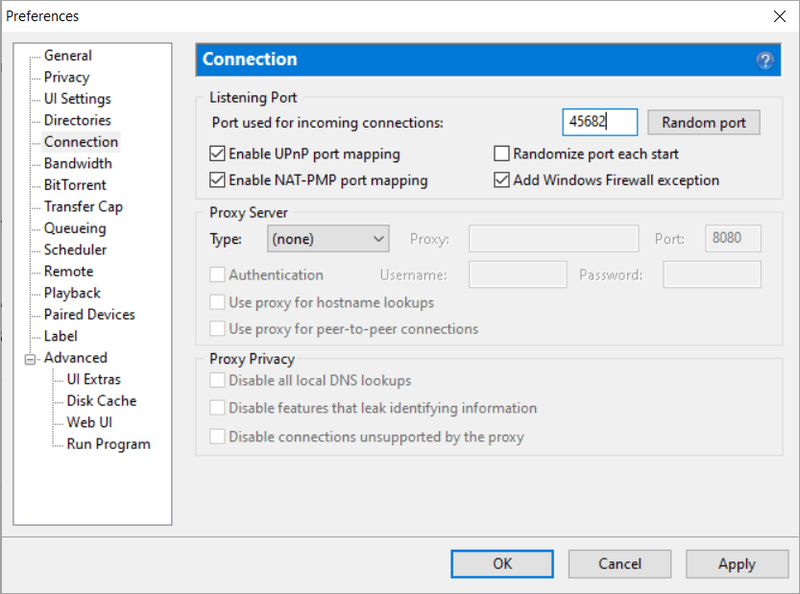Image resolution: width=800 pixels, height=594 pixels.
Task: Click the proxy Port field showing 8080
Action: coord(733,238)
